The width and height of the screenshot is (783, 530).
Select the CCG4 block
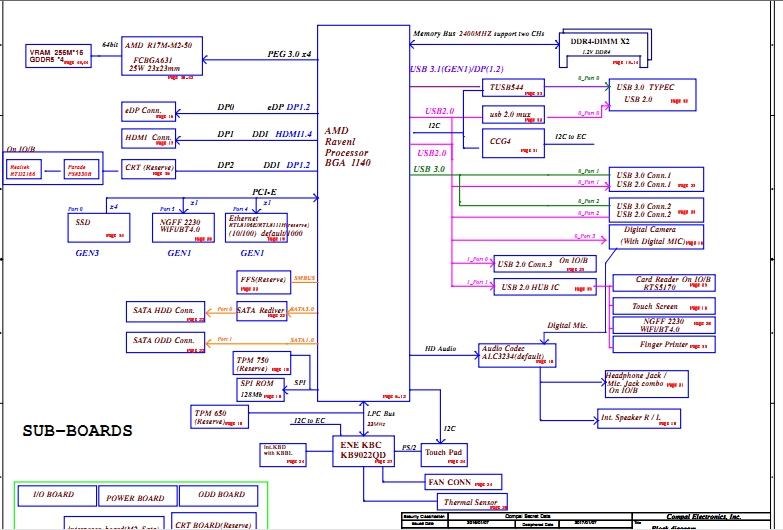click(513, 143)
